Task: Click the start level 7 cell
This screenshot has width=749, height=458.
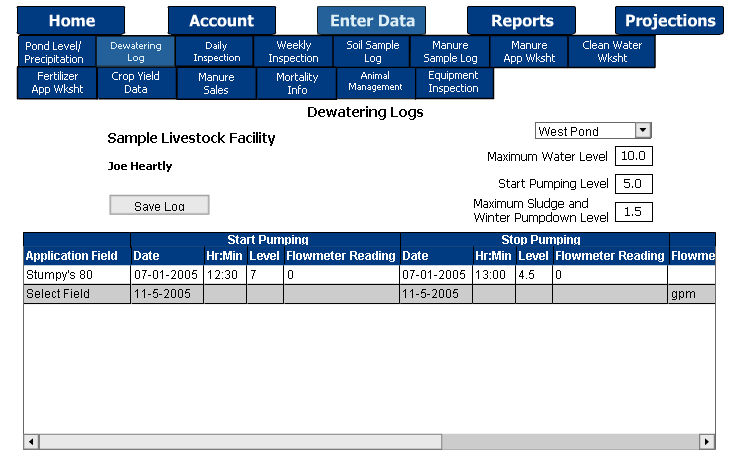Action: (x=265, y=275)
